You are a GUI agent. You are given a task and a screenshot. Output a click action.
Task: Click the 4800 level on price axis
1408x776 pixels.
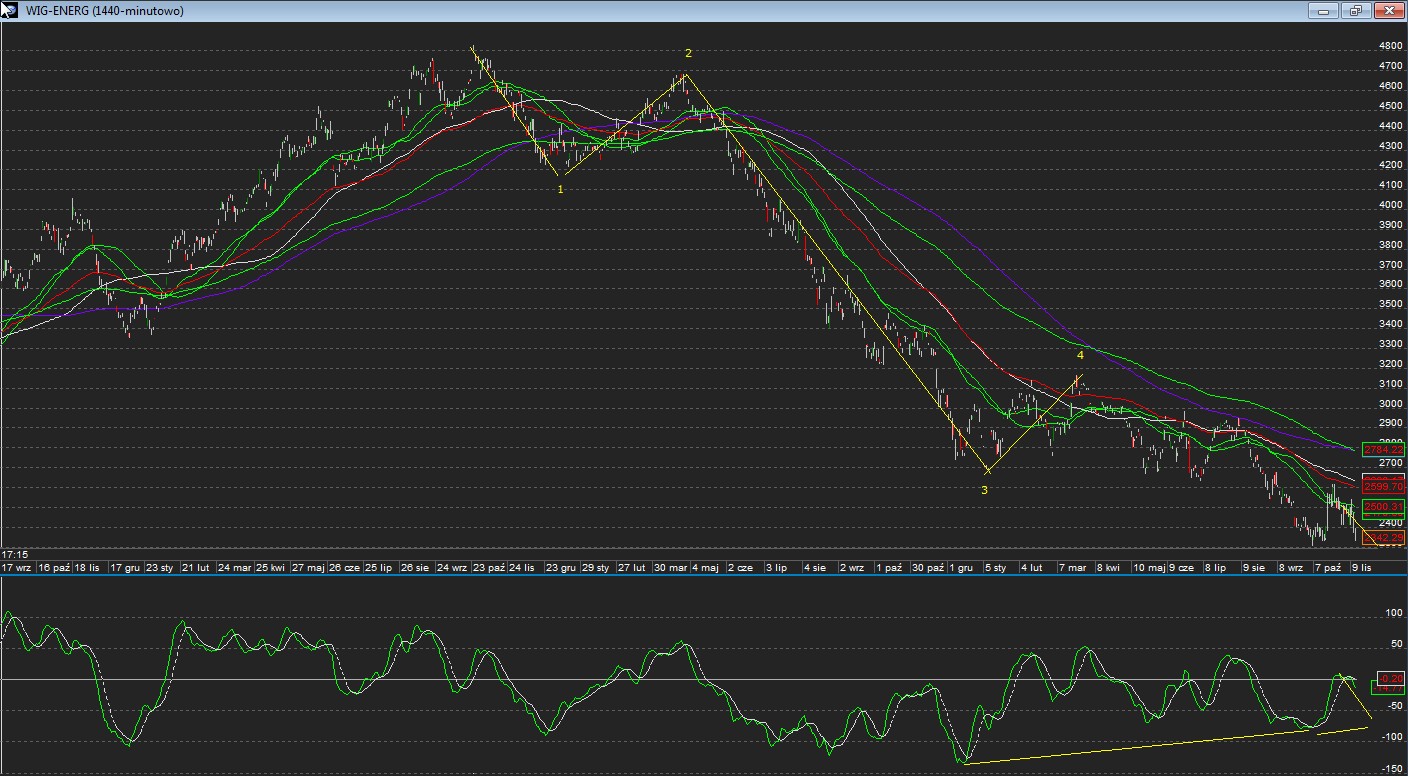click(1390, 46)
